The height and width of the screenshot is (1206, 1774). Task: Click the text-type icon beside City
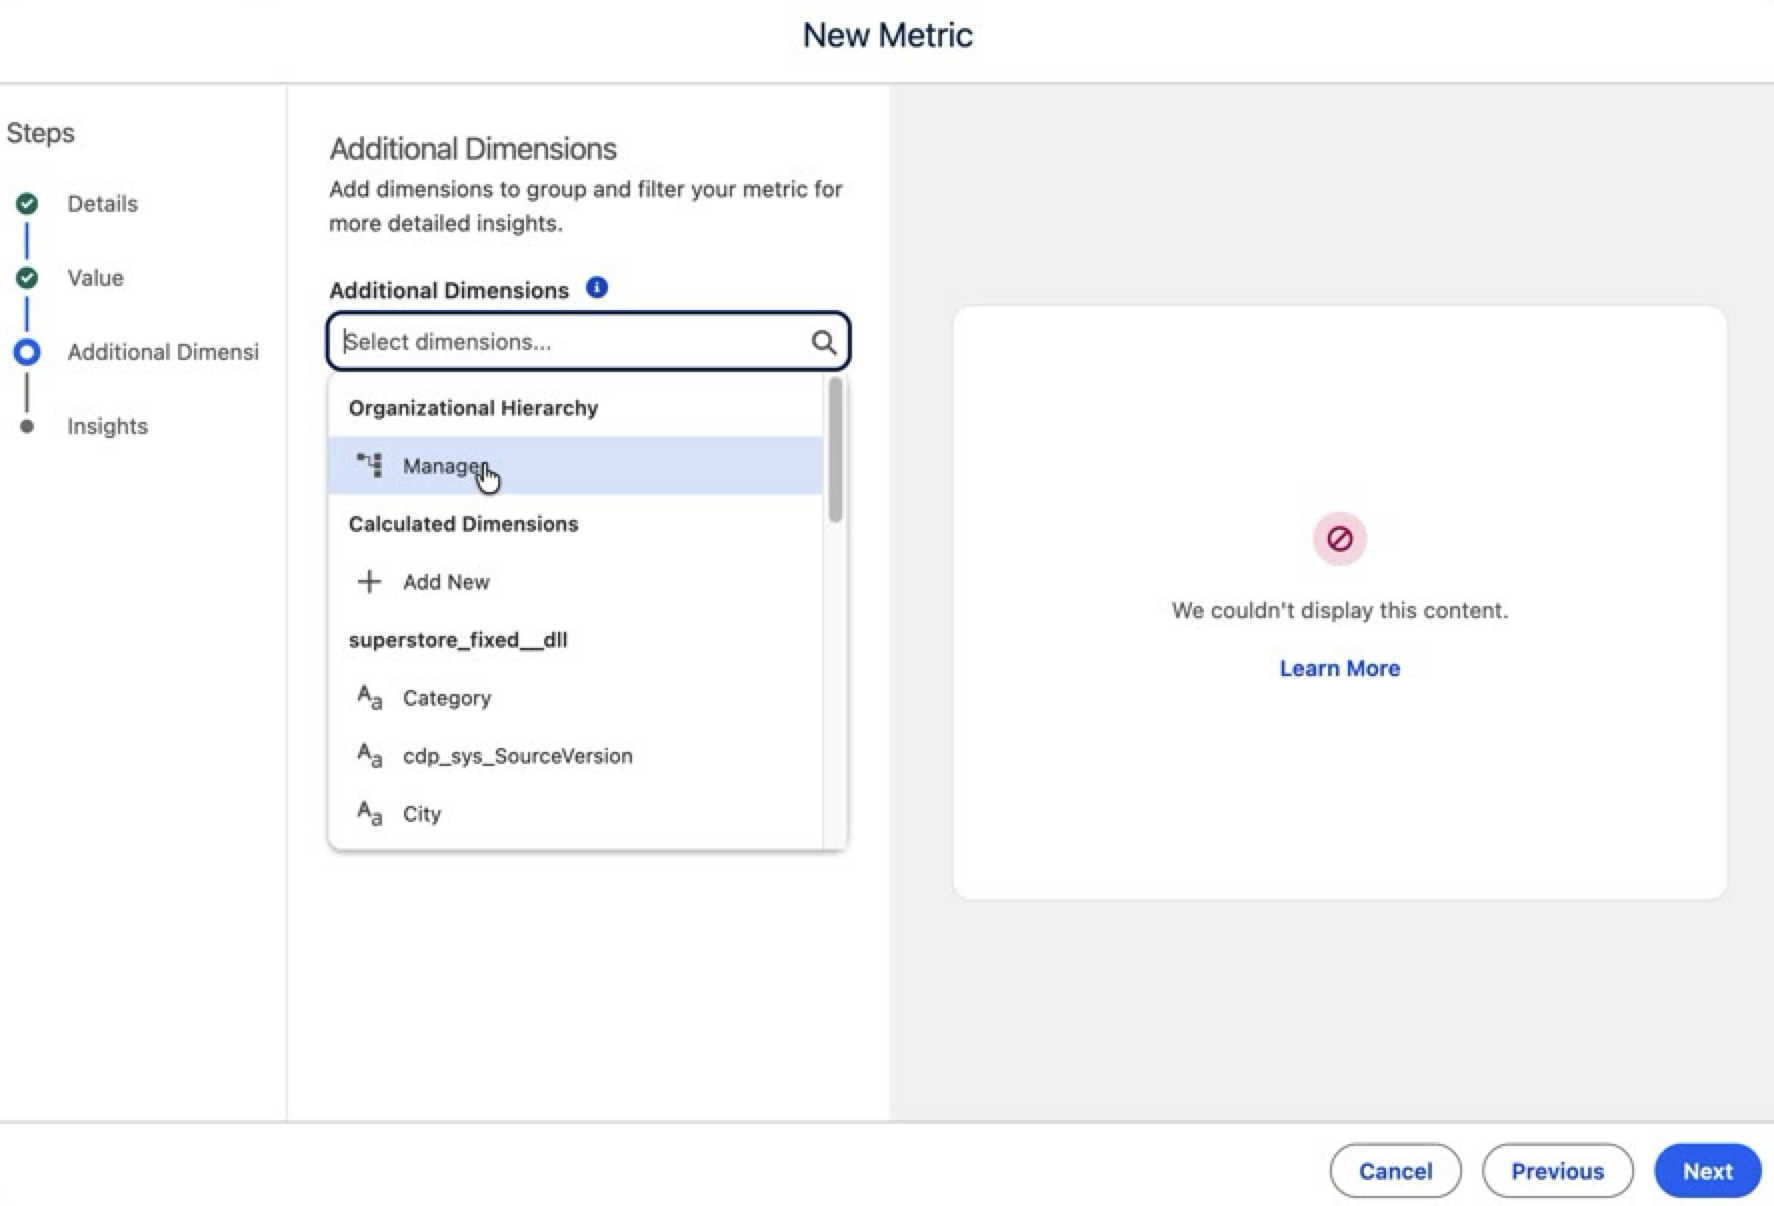point(370,813)
